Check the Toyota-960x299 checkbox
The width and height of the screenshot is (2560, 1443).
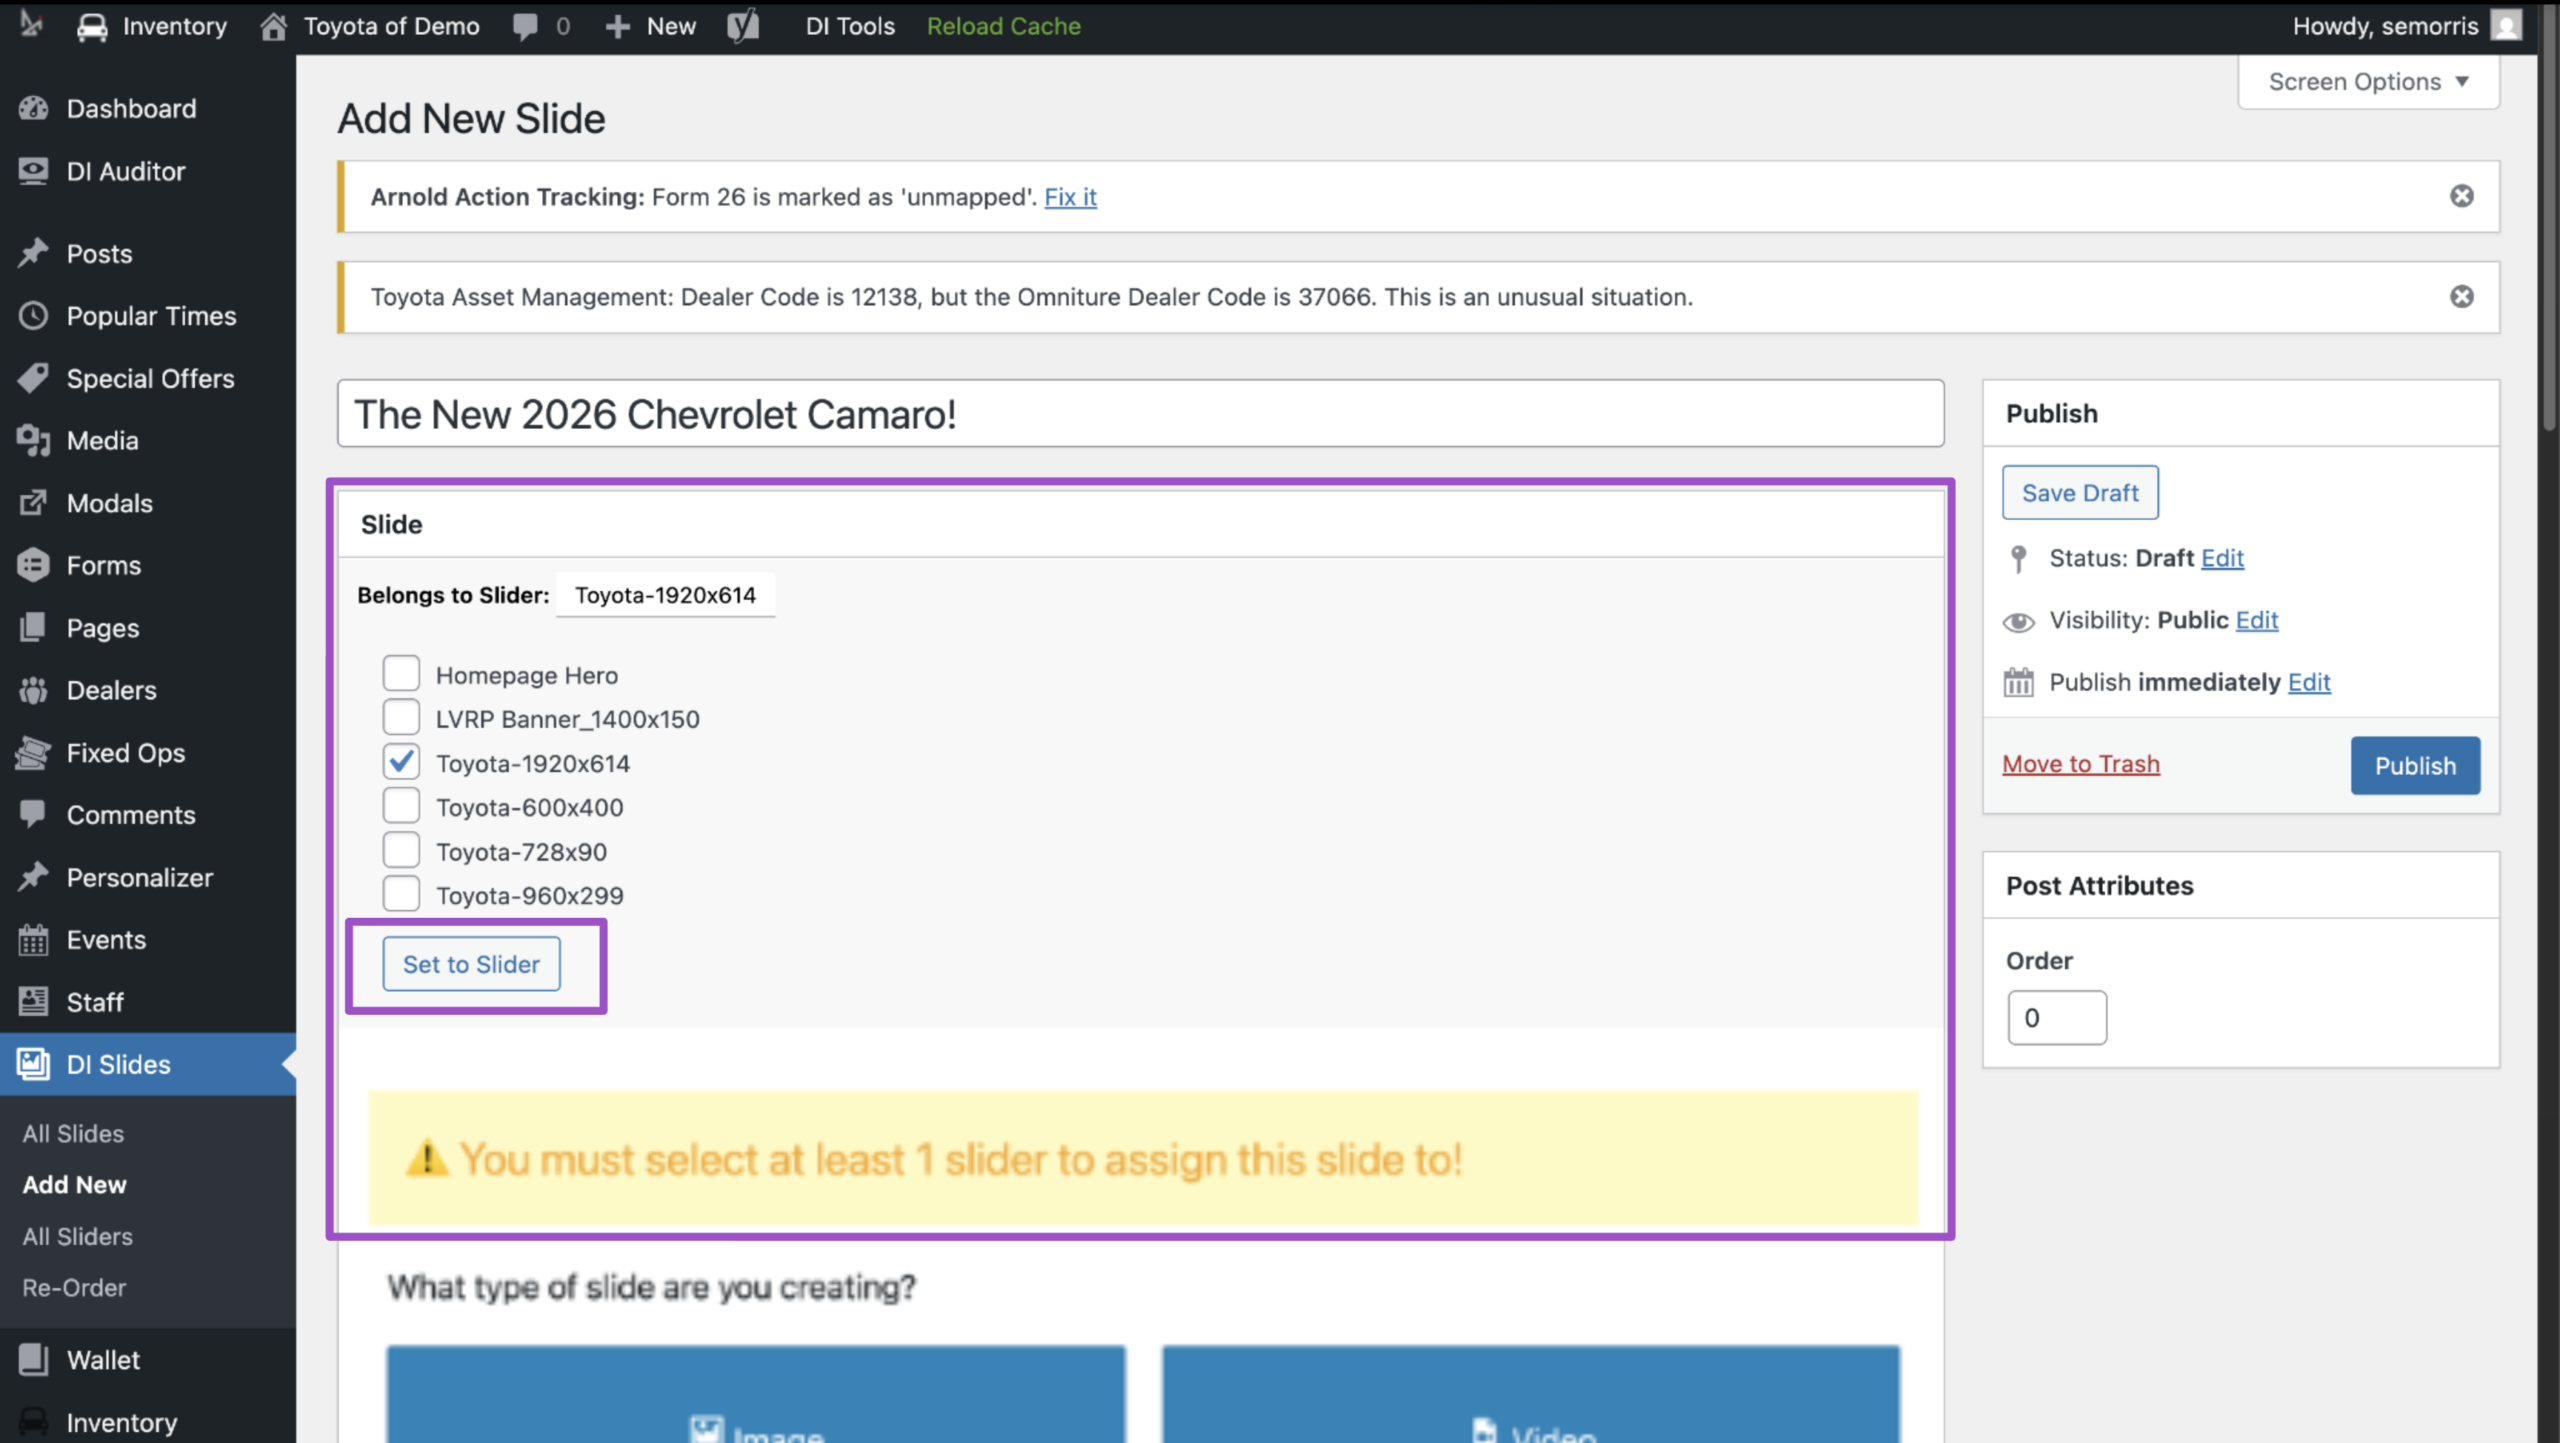pos(401,894)
